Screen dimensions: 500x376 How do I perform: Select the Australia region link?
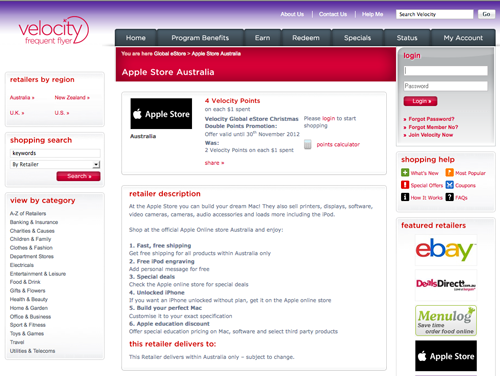(22, 97)
